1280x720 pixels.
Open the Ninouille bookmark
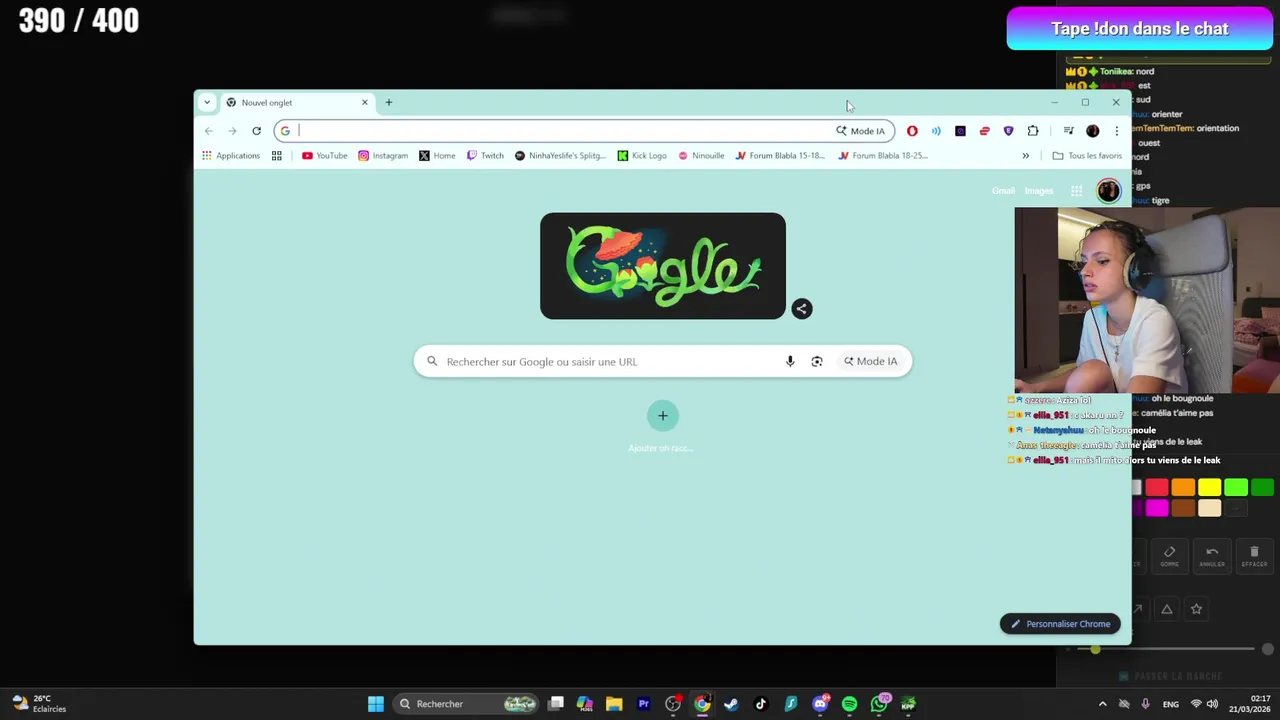click(x=701, y=155)
